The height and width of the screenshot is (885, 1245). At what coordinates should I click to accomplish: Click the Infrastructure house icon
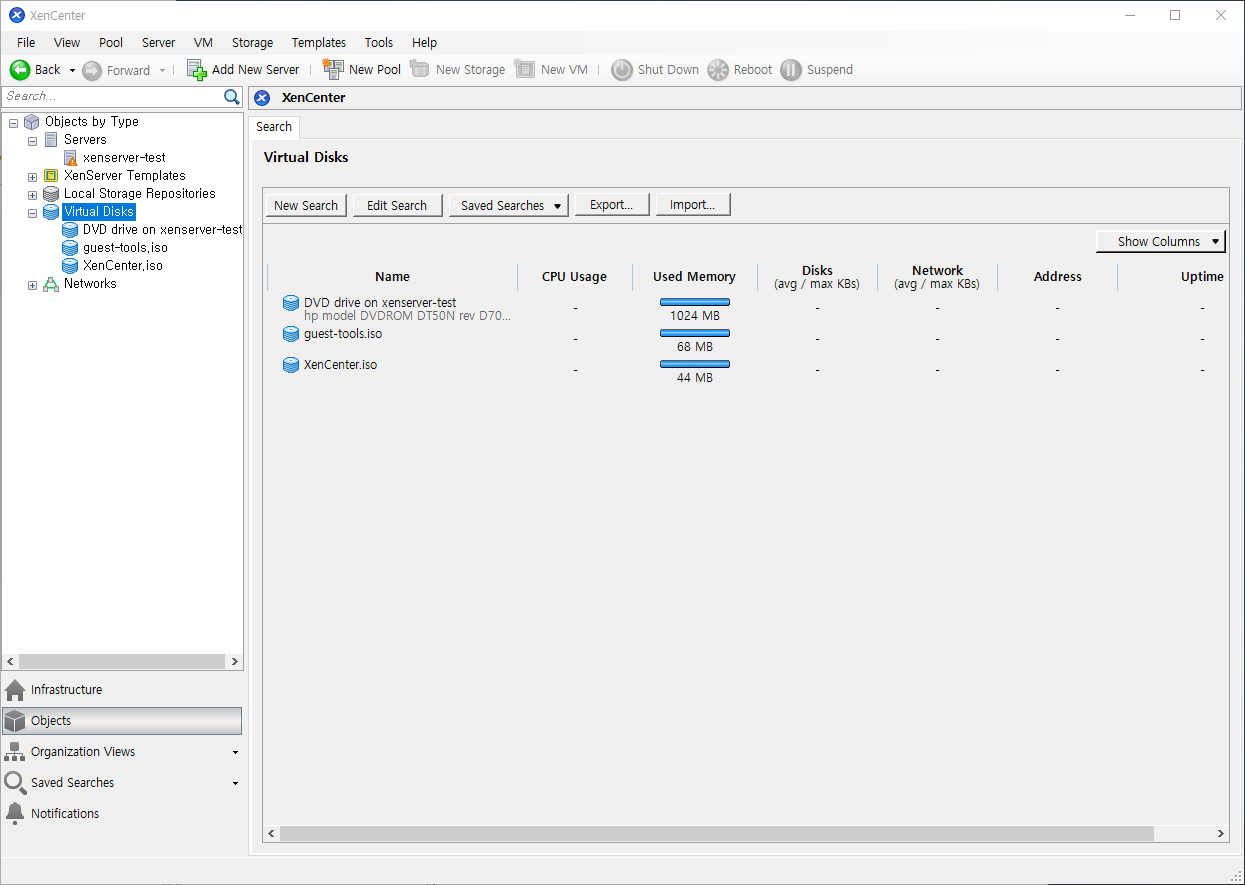pos(15,690)
